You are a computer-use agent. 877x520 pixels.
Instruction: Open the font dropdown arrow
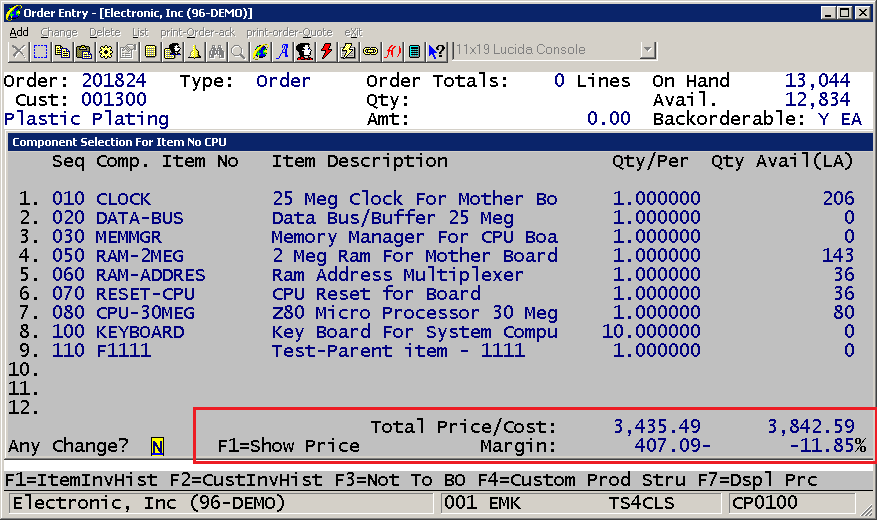coord(647,50)
